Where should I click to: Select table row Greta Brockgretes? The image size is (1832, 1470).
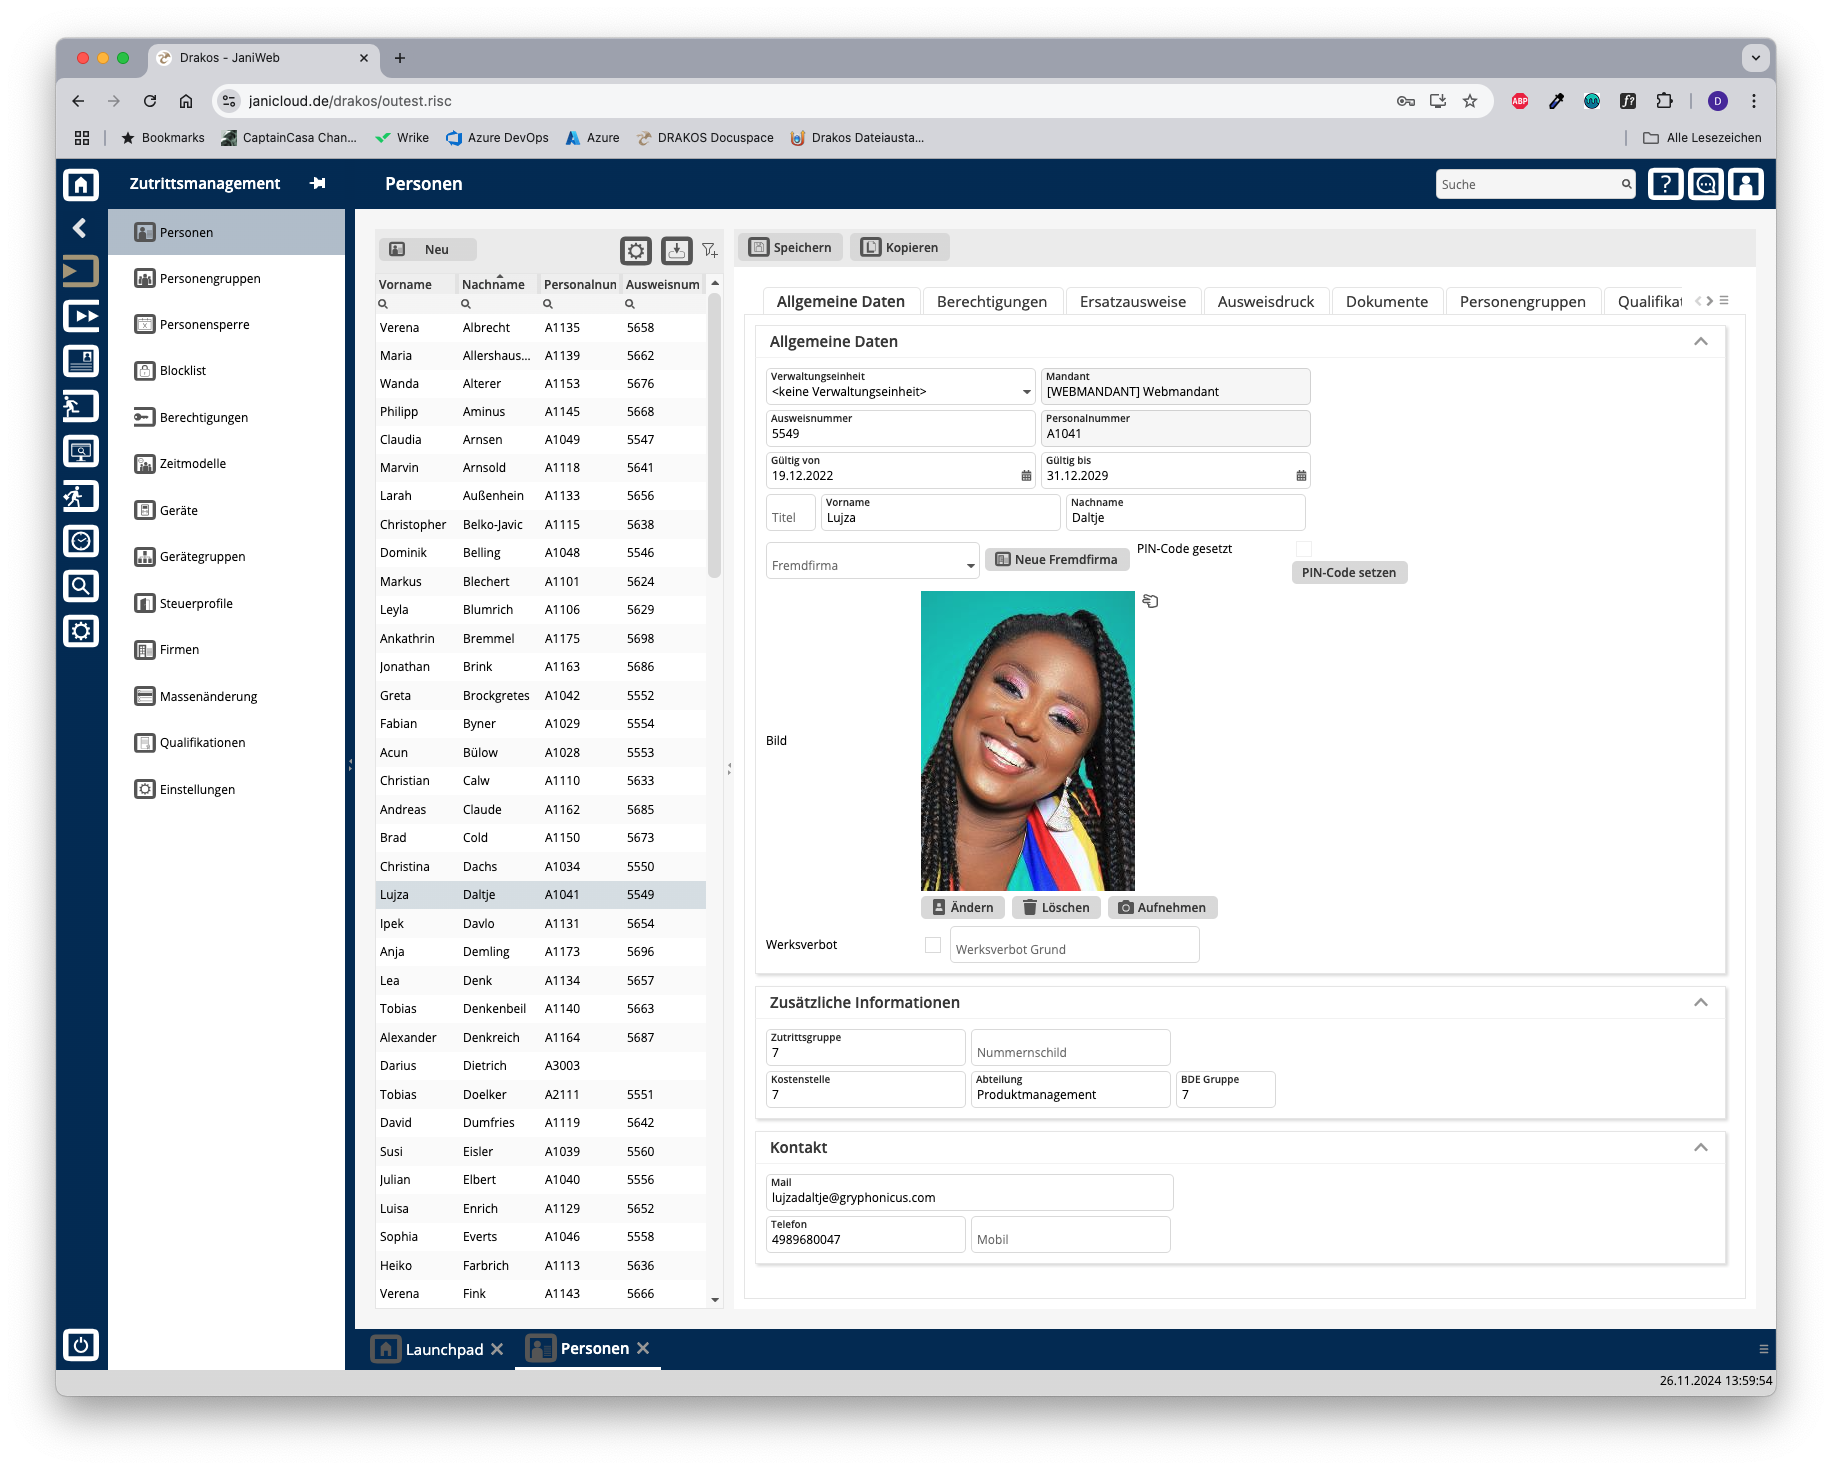click(541, 696)
